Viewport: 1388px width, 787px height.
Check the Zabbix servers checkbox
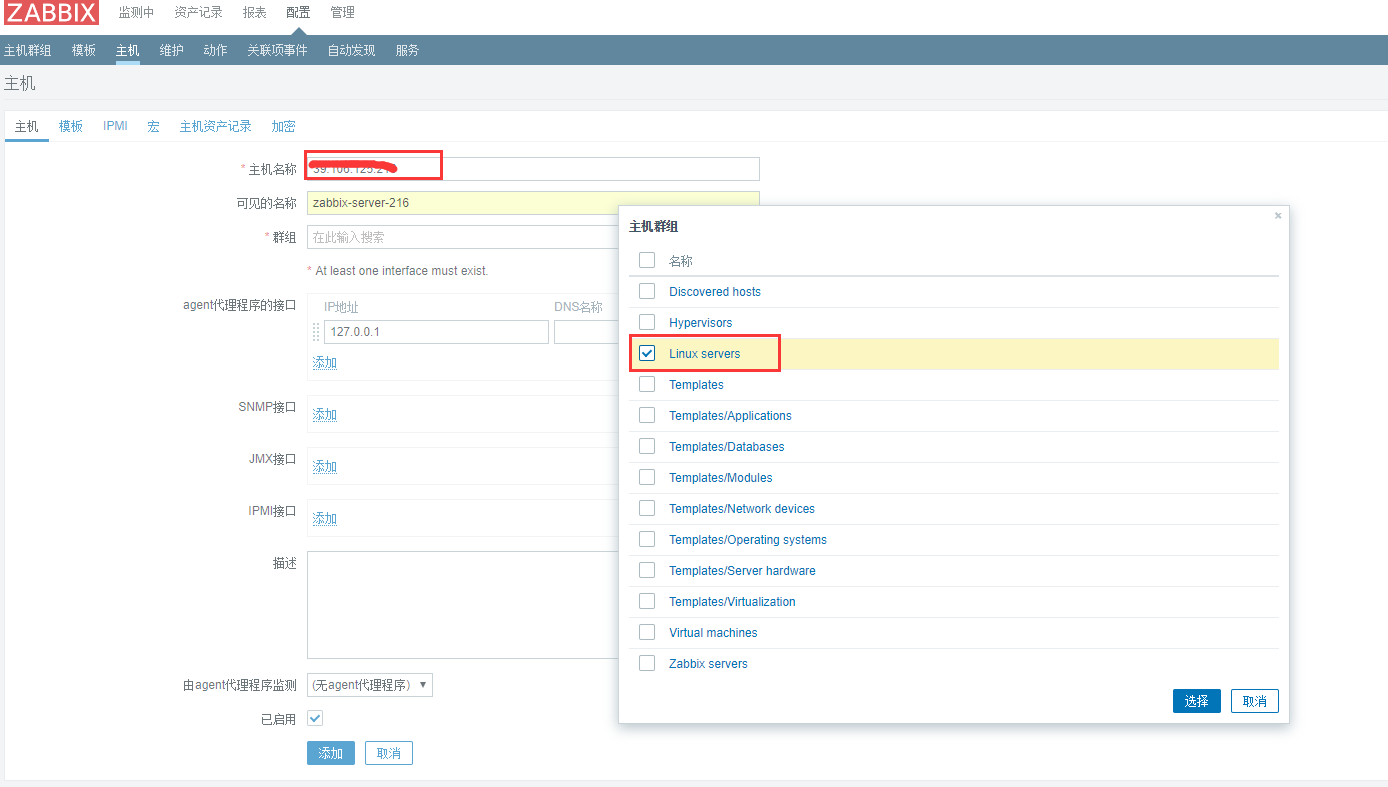[x=647, y=663]
